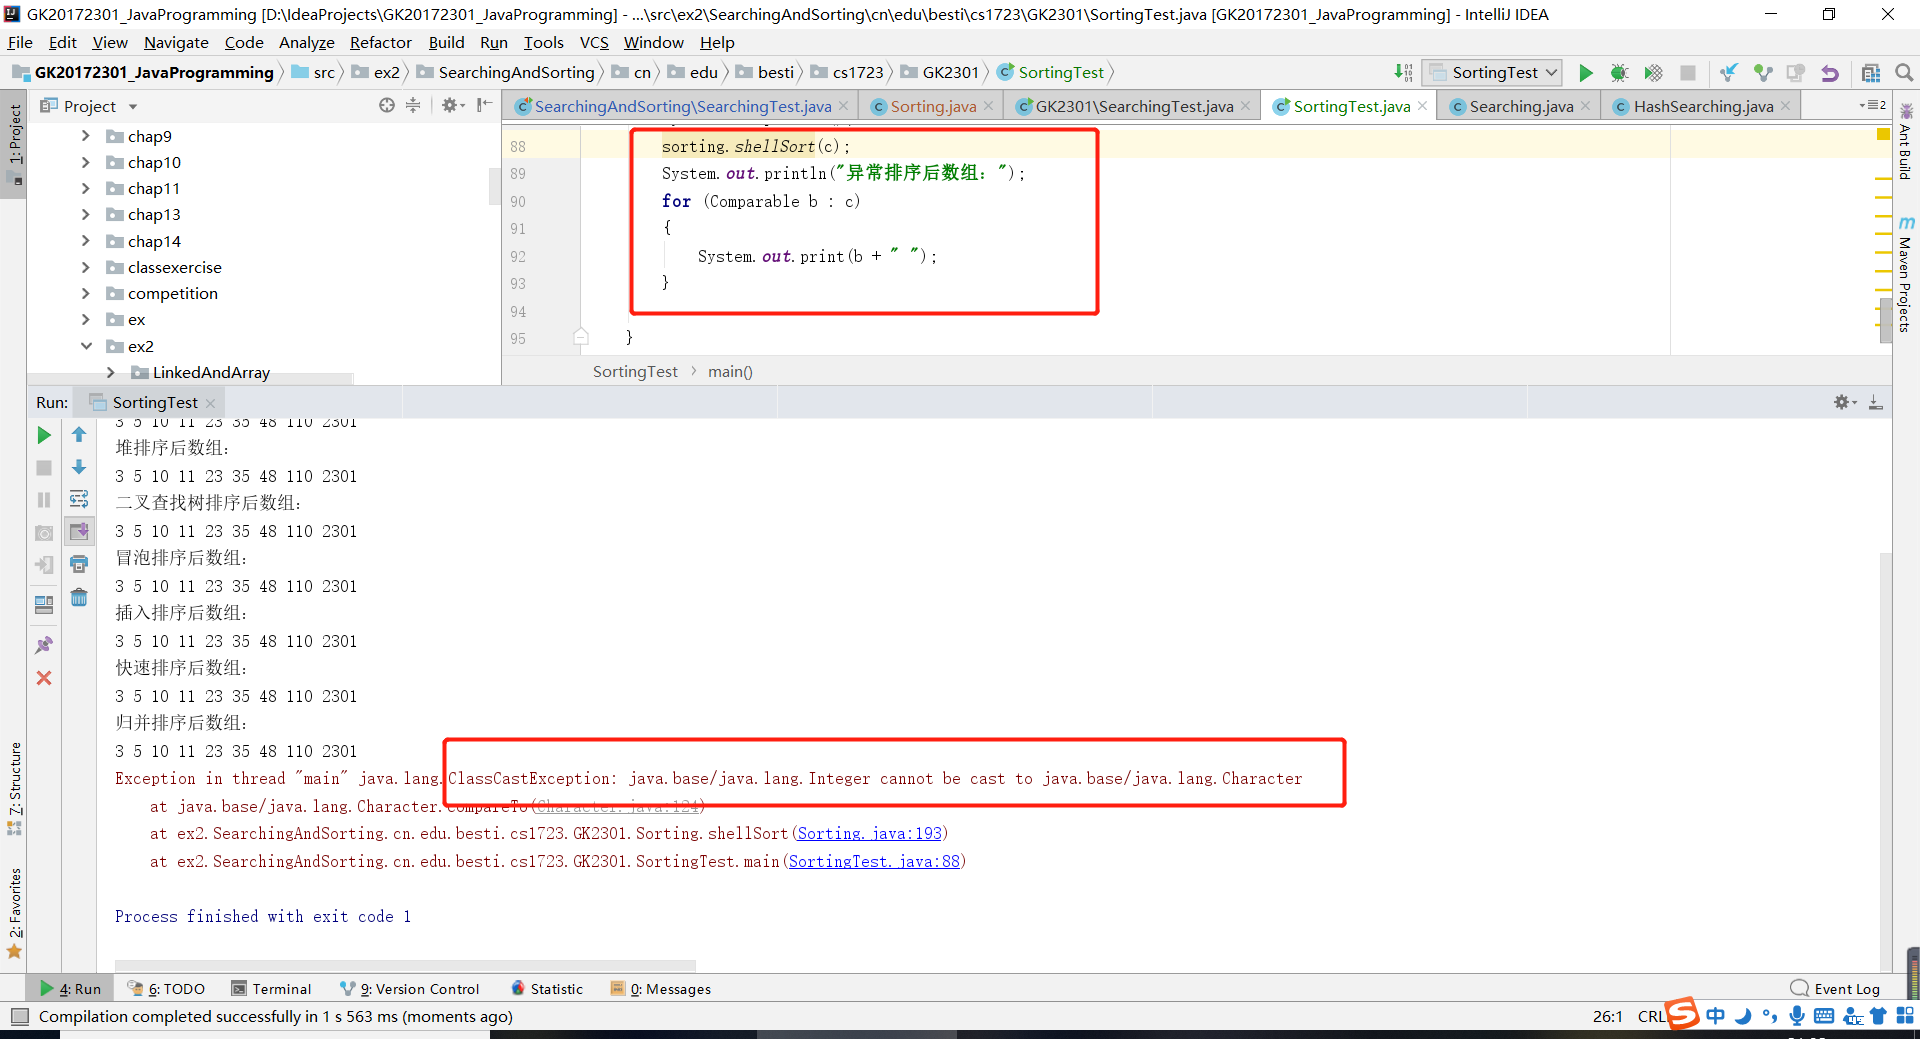Screen dimensions: 1920x1039
Task: Open the 9: Version Control tool window
Action: (x=409, y=988)
